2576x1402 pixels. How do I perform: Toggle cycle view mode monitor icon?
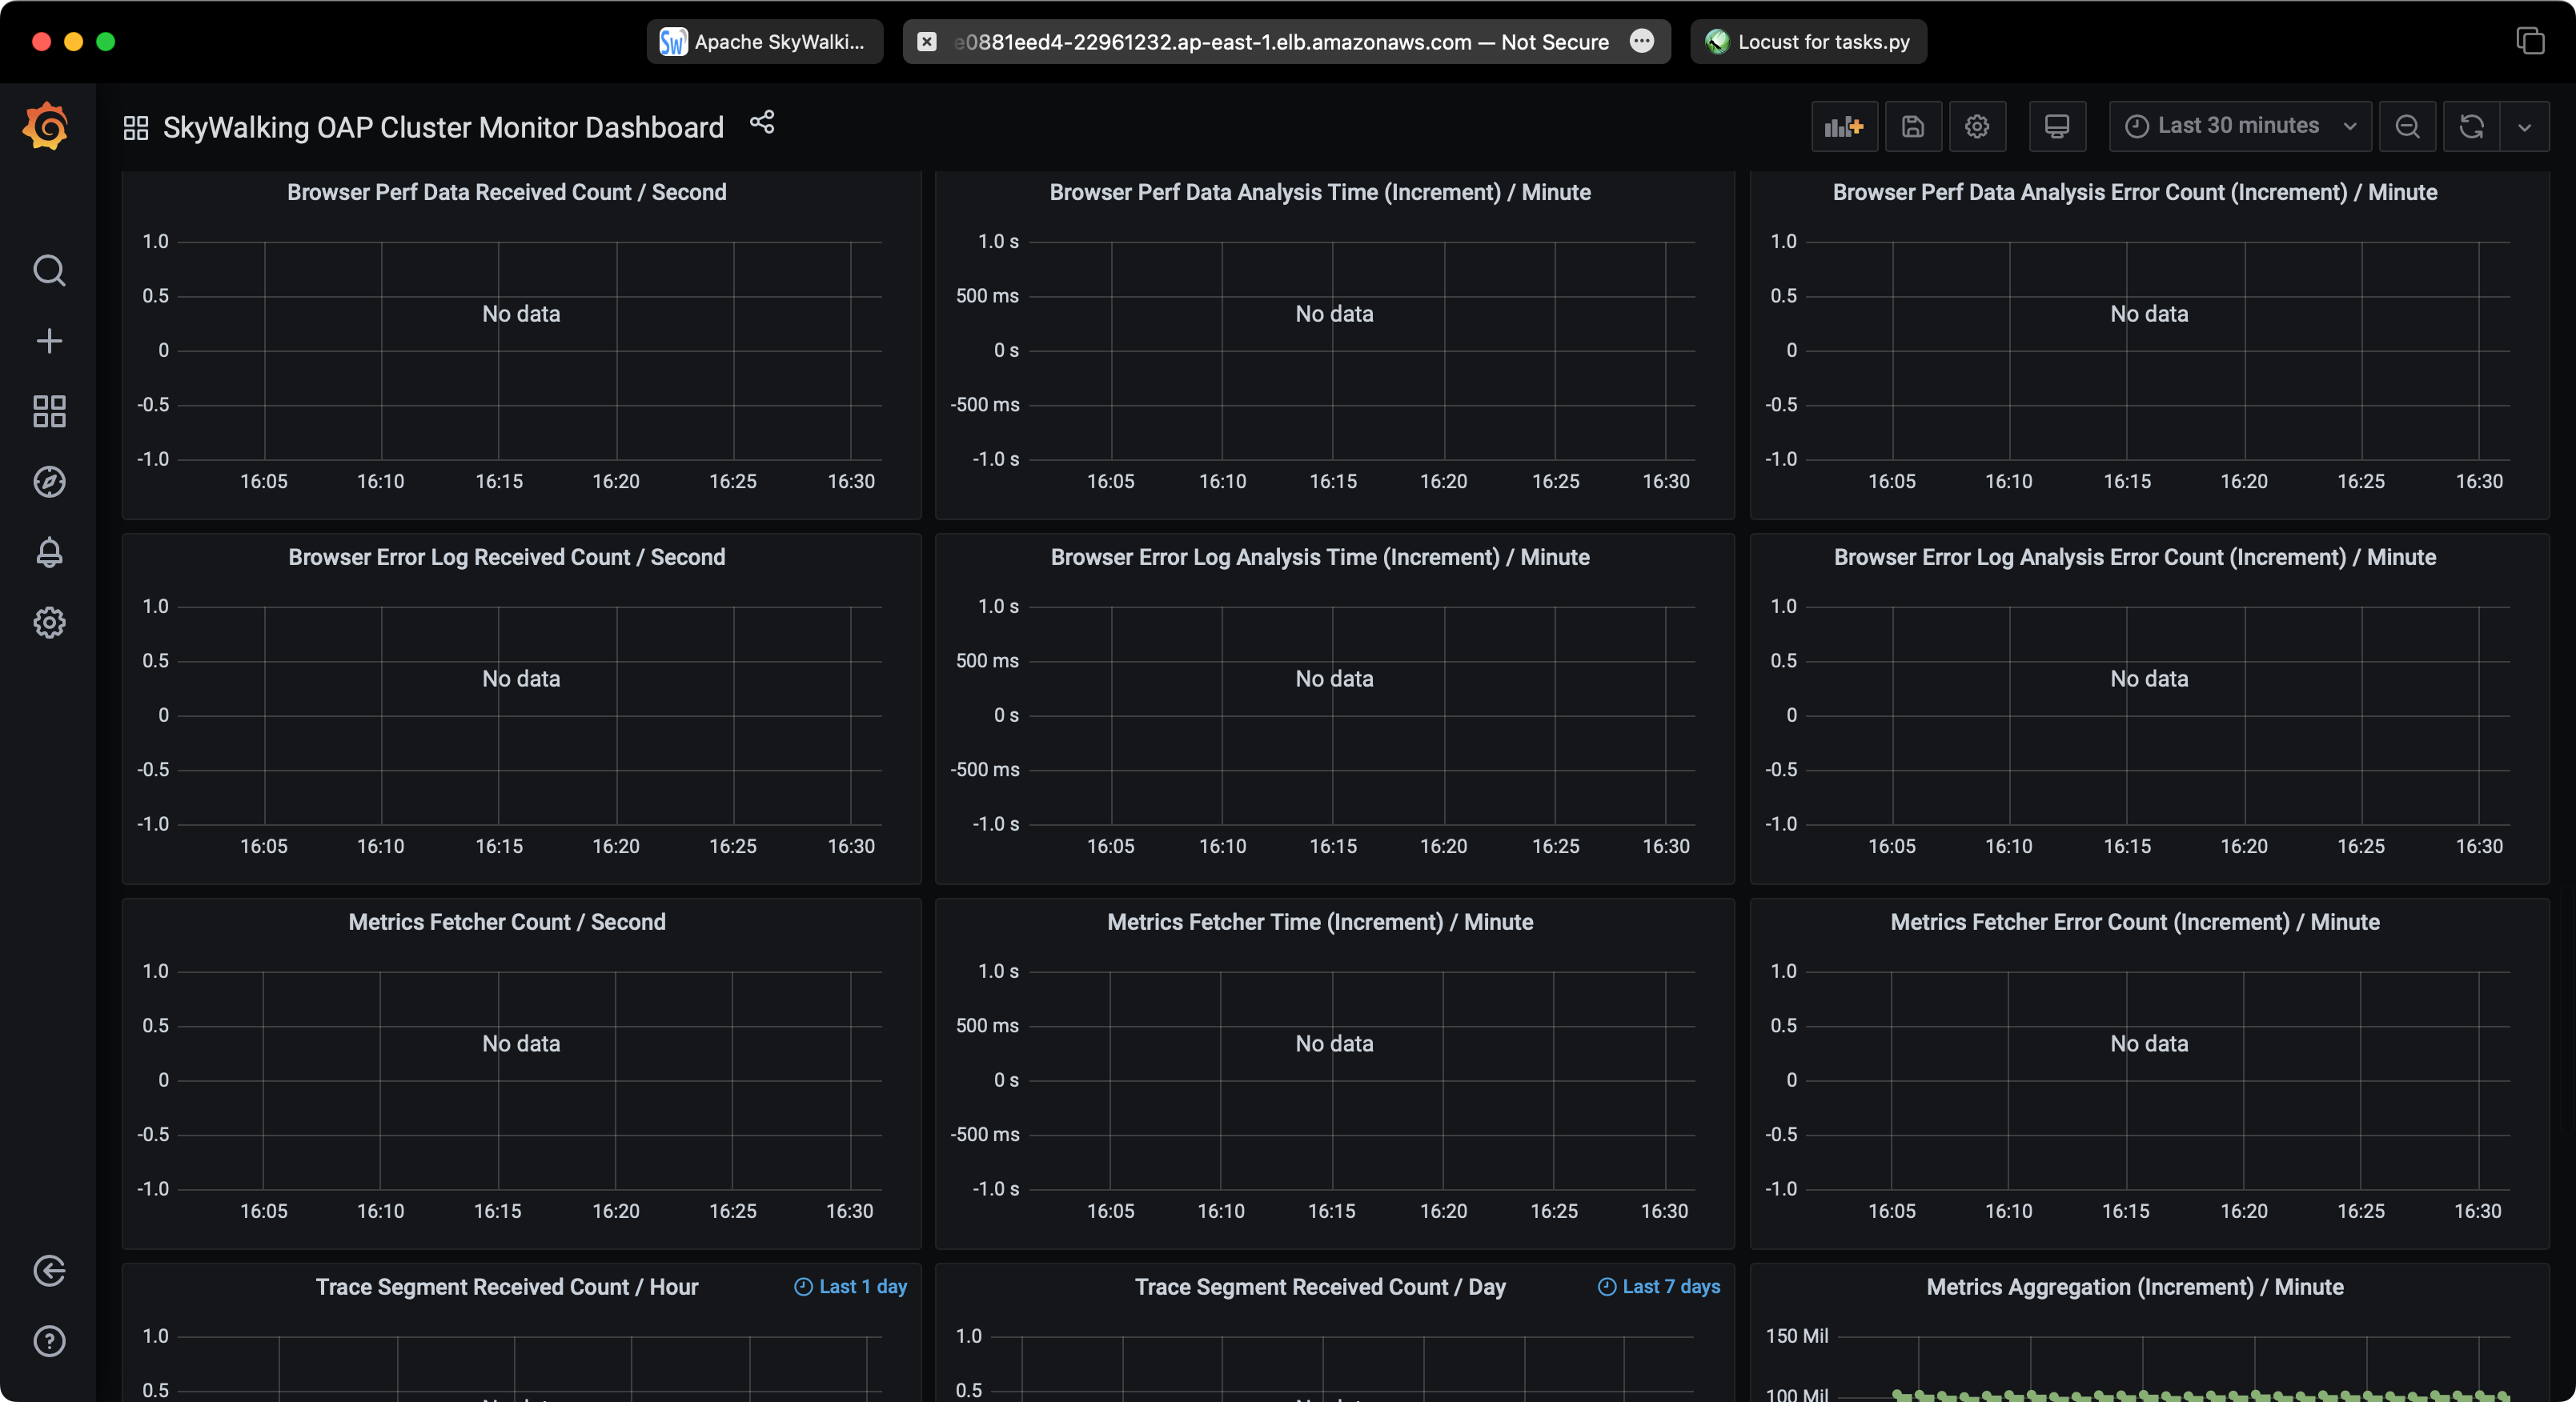click(2056, 127)
